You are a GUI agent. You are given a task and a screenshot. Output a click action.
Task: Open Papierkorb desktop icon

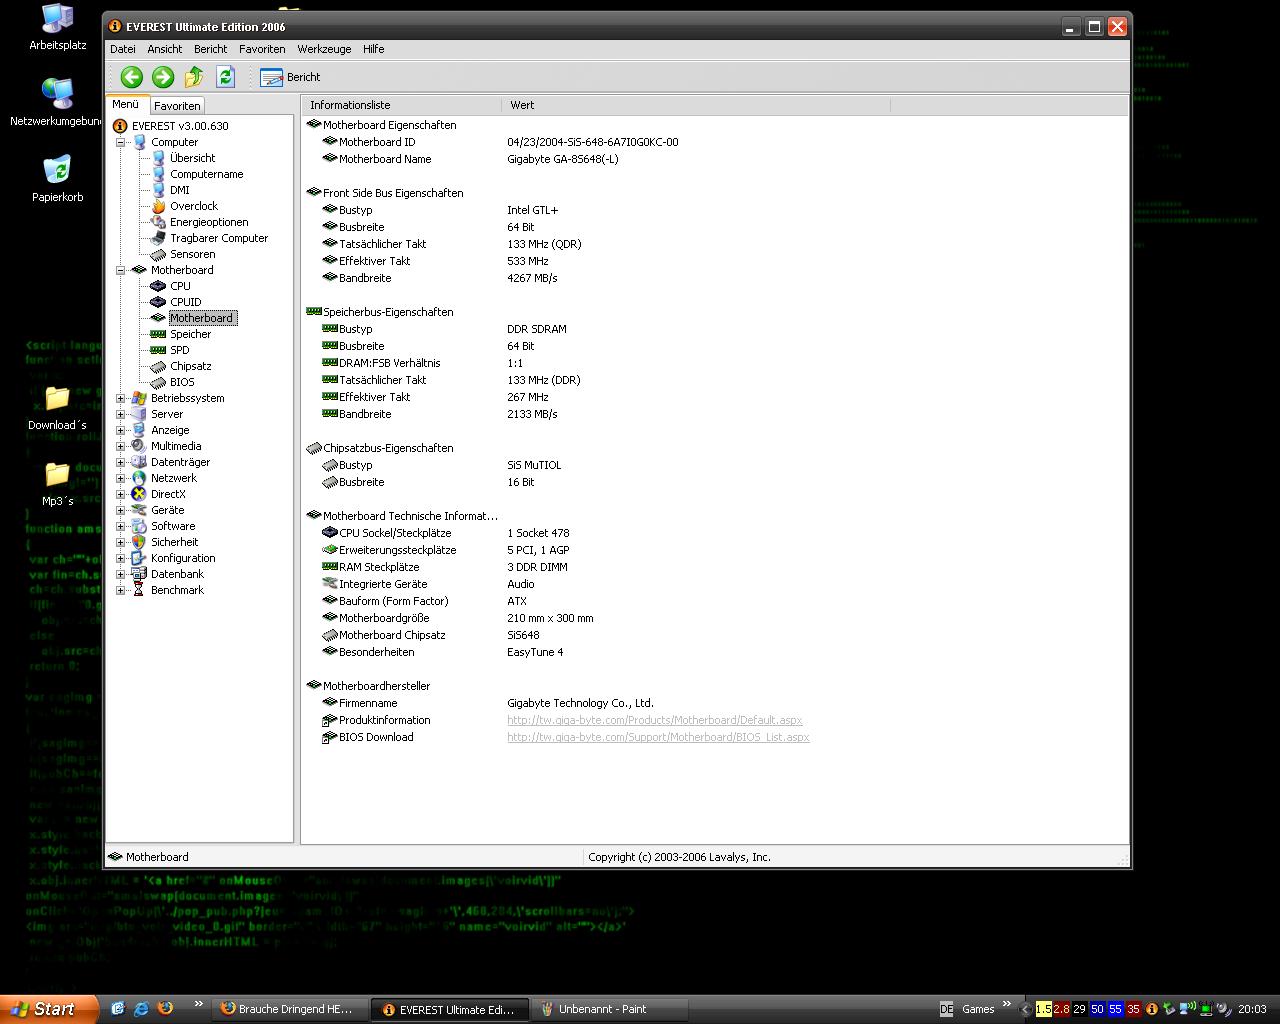[57, 179]
